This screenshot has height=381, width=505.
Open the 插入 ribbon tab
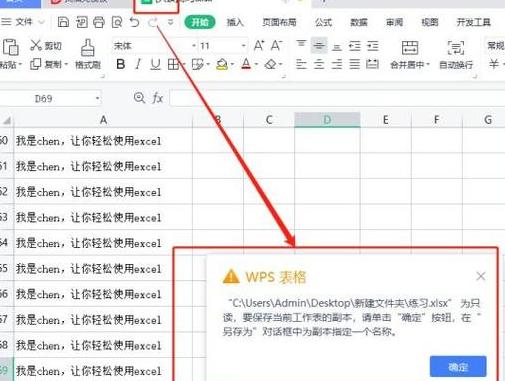(x=235, y=22)
